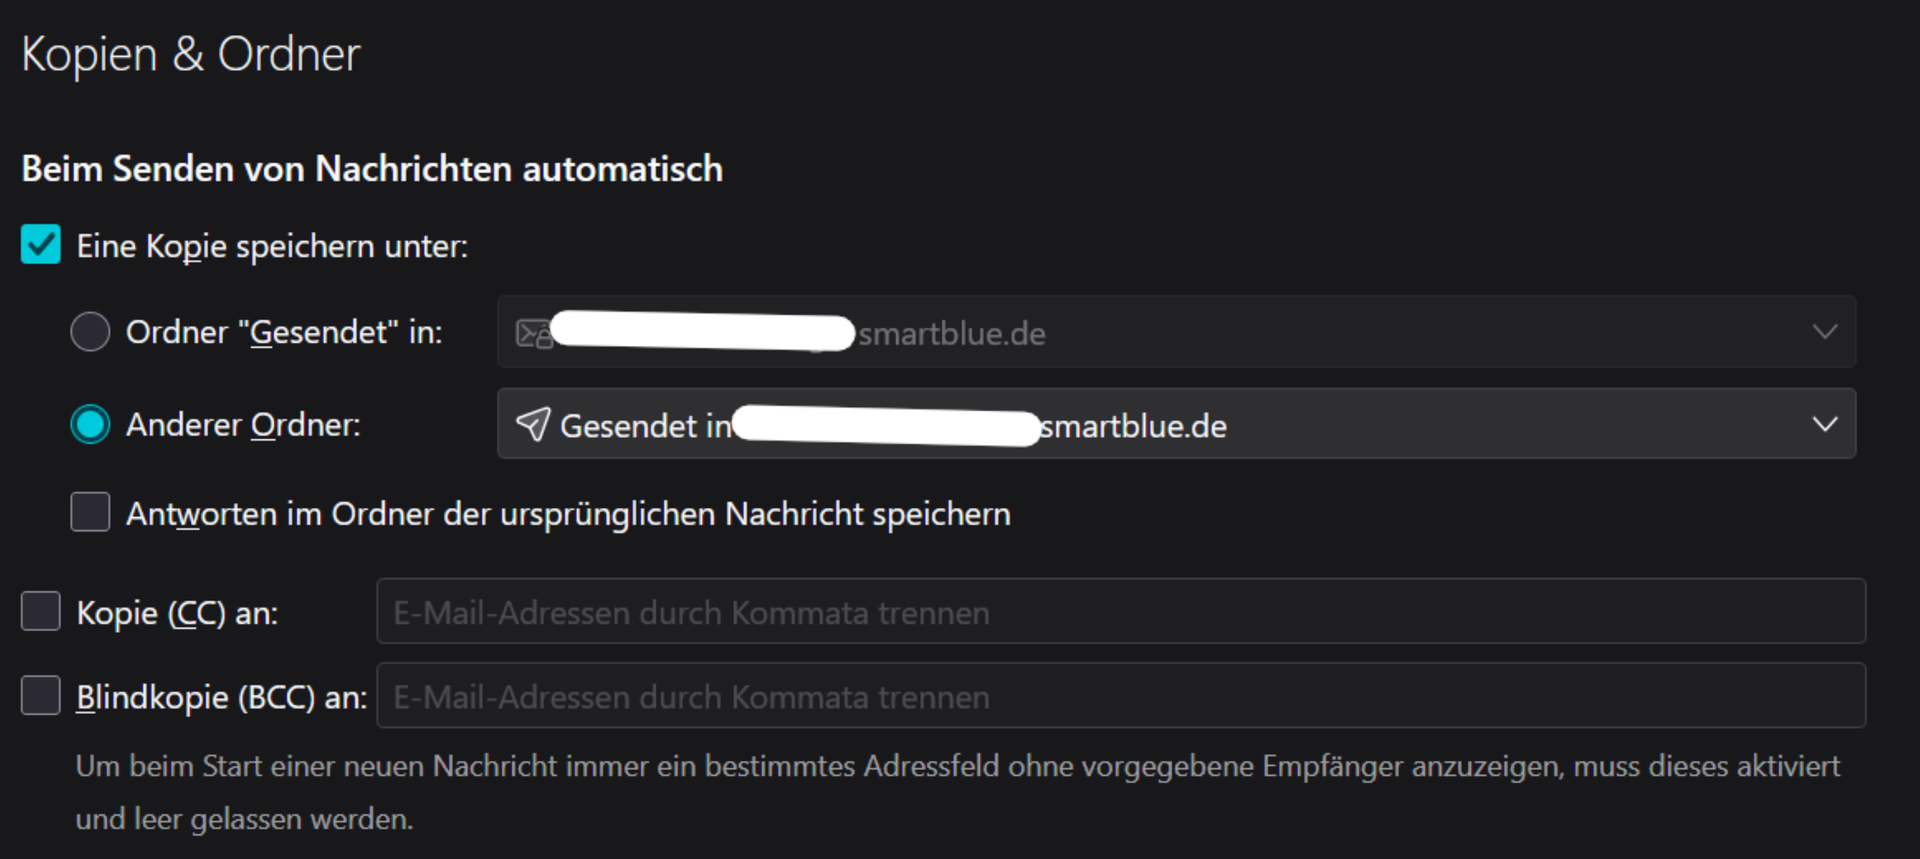Viewport: 1920px width, 859px height.
Task: Select the Ordner "Gesendet" in radio button
Action: point(90,332)
